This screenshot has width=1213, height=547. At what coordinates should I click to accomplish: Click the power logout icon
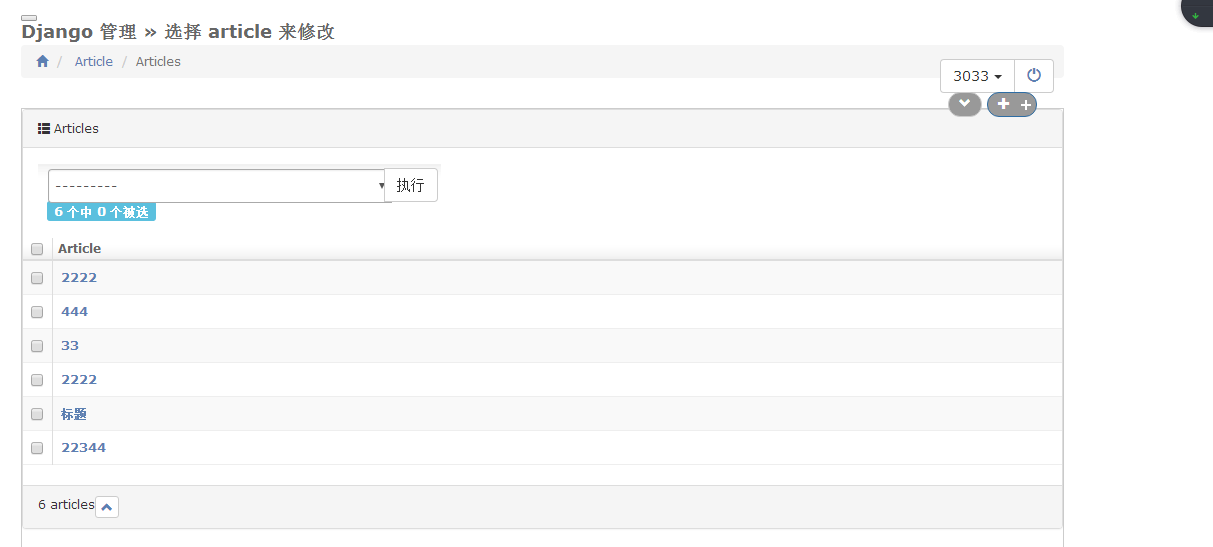1034,76
